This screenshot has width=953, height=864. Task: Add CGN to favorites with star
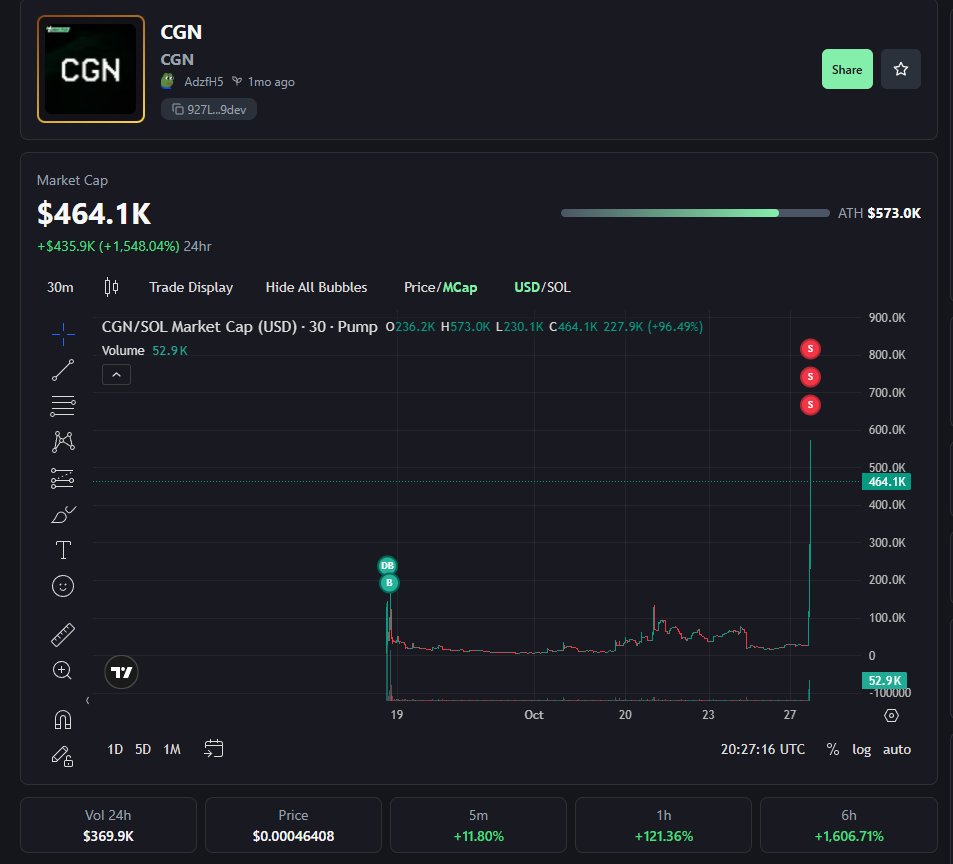(x=901, y=69)
